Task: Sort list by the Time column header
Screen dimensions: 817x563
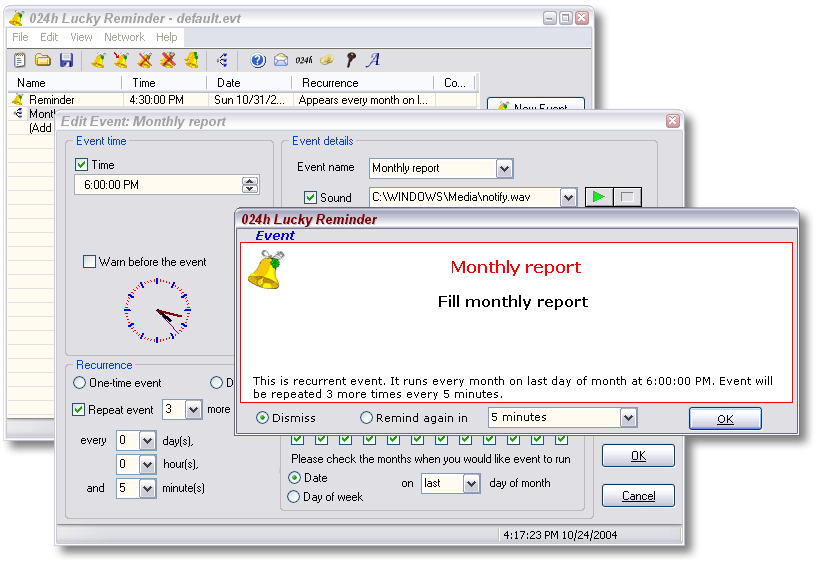Action: [x=164, y=82]
